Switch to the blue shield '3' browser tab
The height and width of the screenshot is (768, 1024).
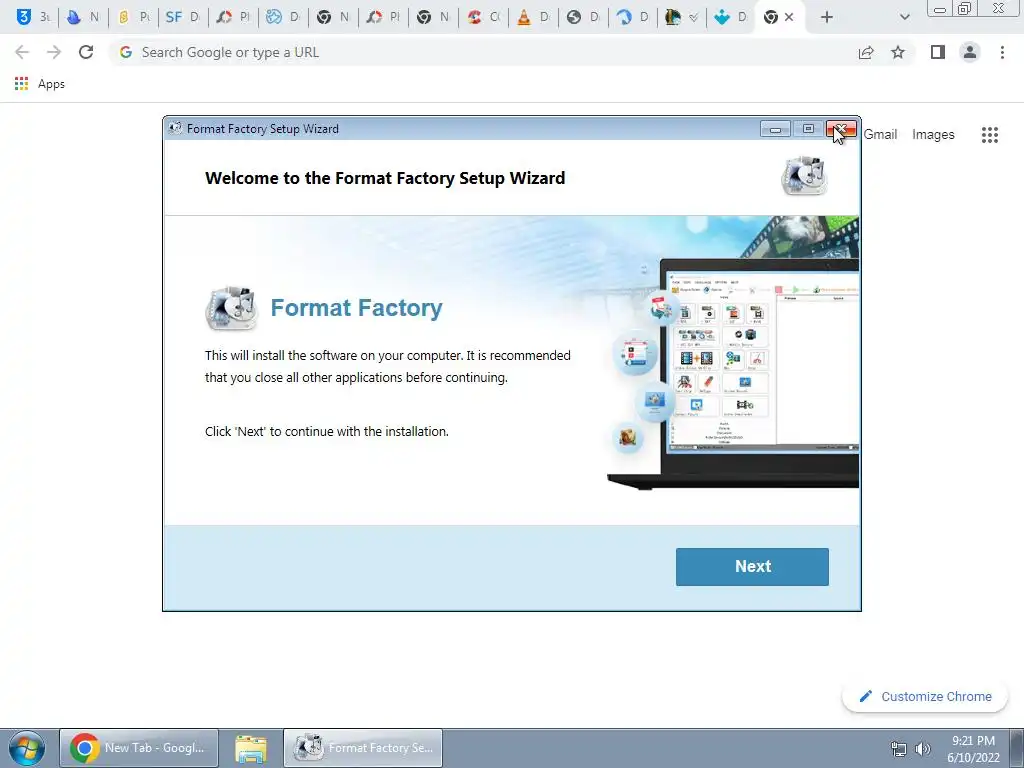coord(33,17)
